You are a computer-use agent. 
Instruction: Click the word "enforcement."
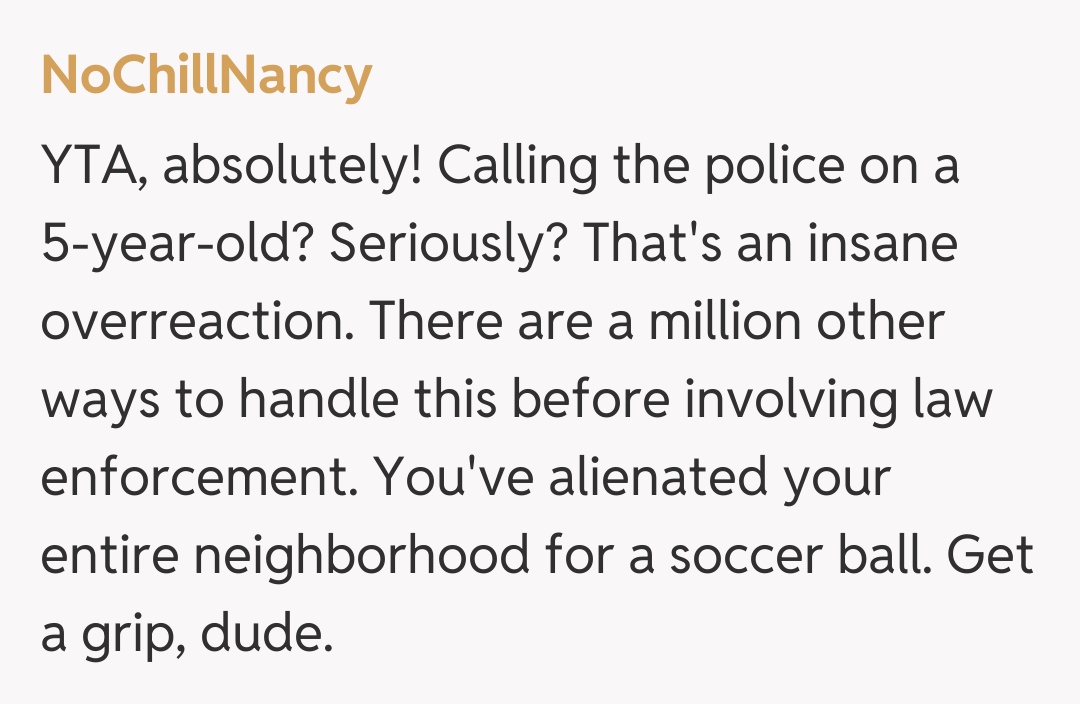[199, 478]
